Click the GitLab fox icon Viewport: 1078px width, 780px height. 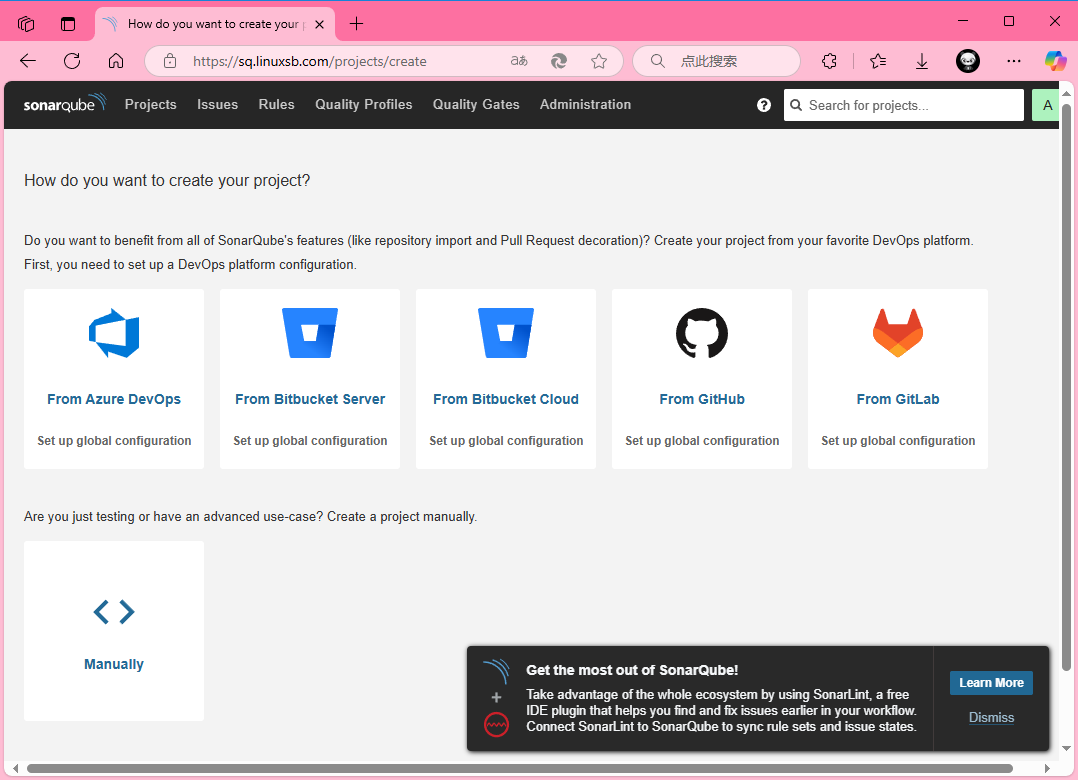click(898, 333)
